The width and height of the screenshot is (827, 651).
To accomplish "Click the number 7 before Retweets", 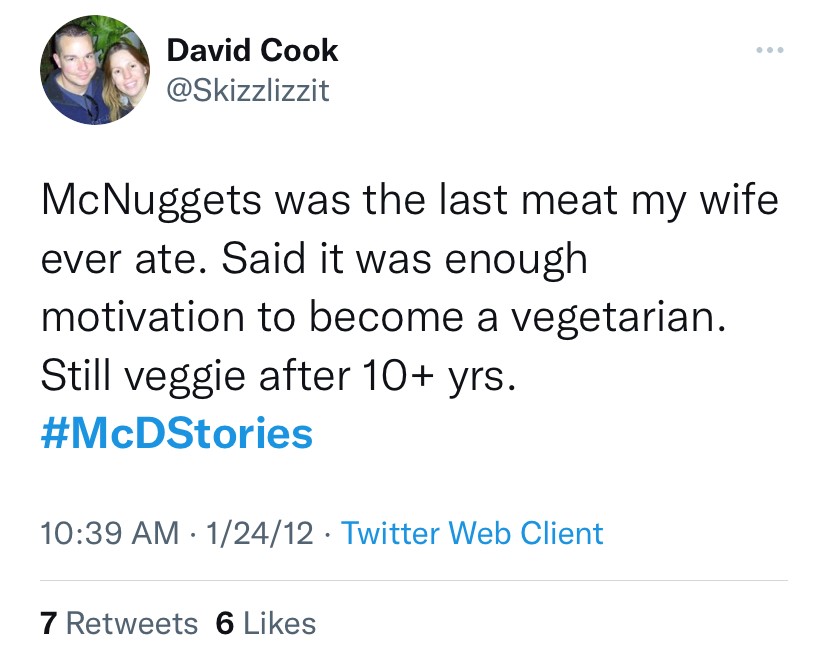I will point(48,623).
